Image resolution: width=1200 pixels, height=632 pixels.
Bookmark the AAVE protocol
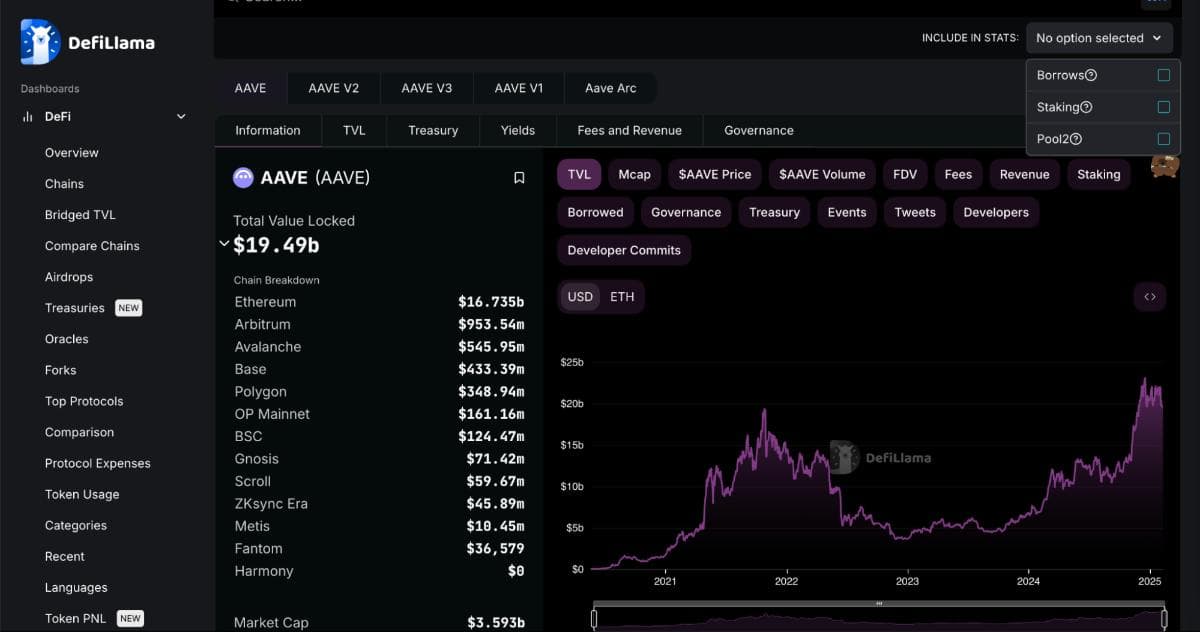pos(519,177)
